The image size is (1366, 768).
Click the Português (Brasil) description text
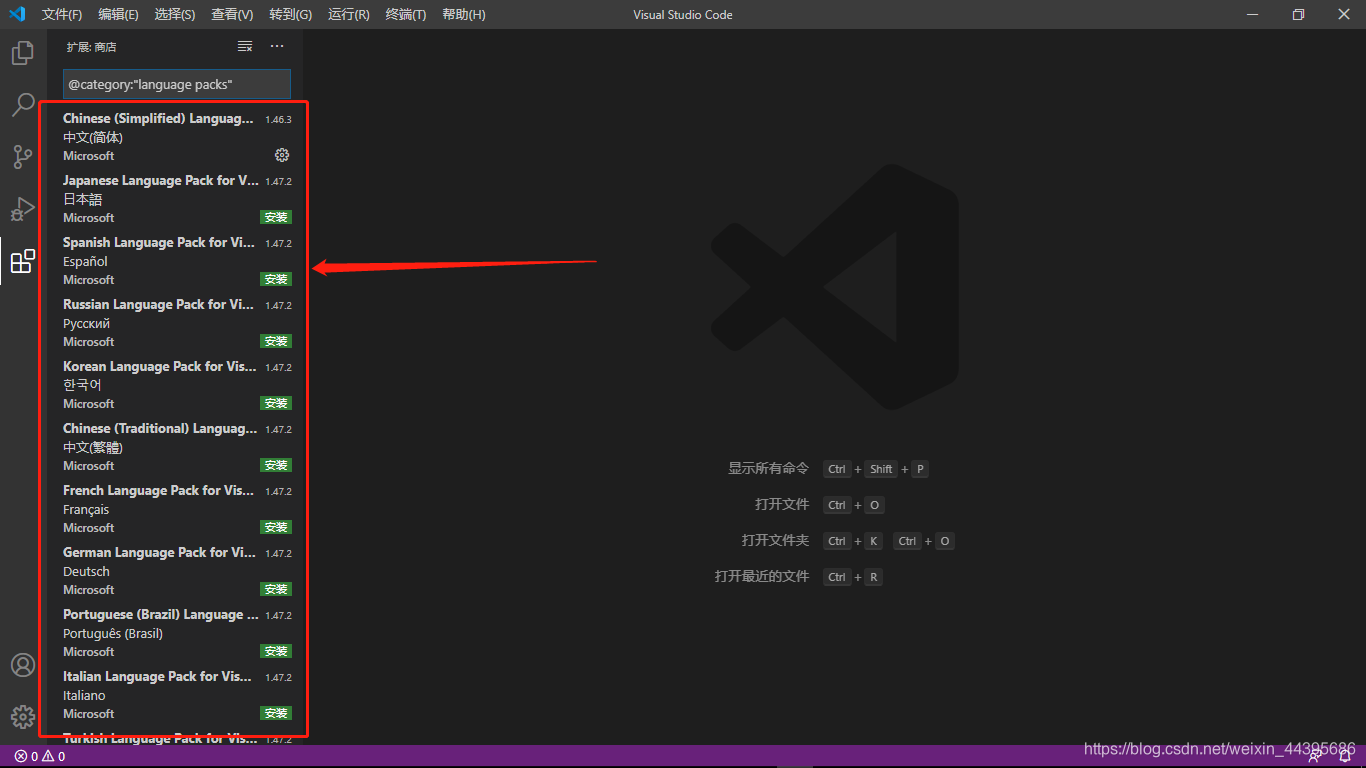113,634
